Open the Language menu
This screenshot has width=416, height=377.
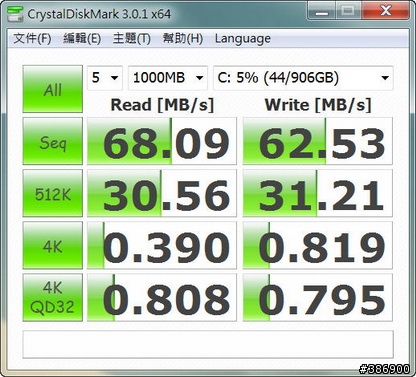[x=243, y=39]
